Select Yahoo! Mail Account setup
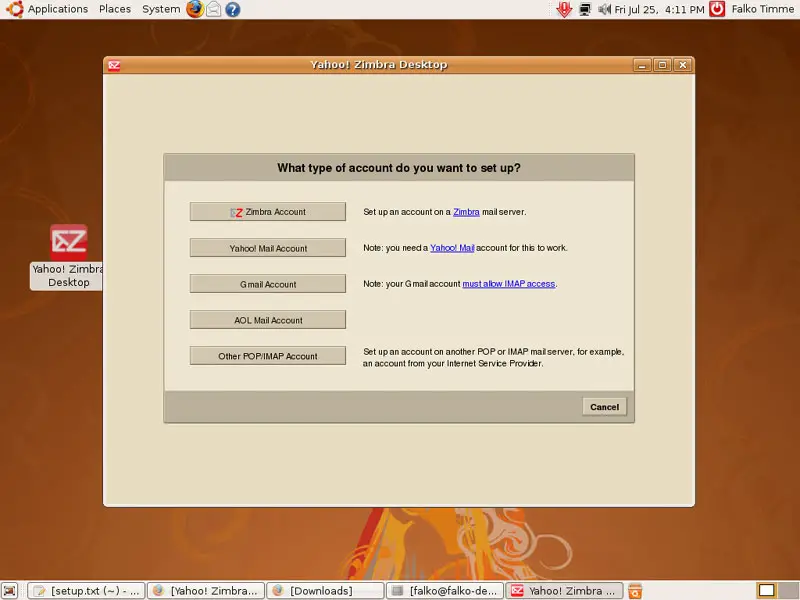Screen dimensions: 800x600 (x=267, y=248)
